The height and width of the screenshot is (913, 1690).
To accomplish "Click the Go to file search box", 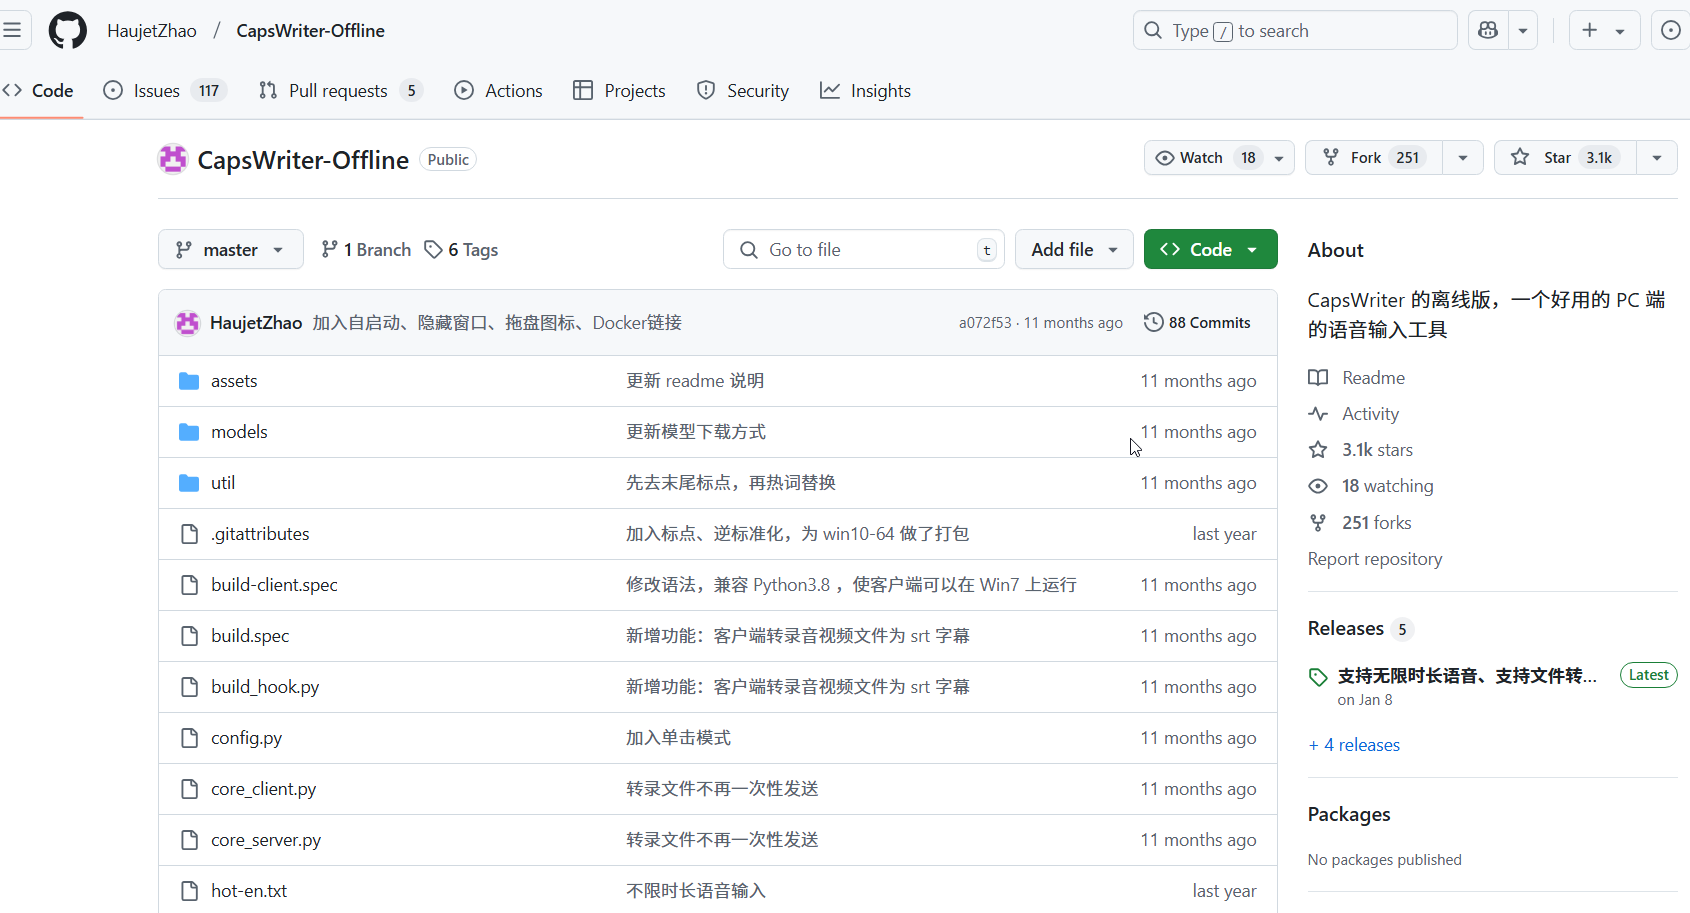I will click(x=862, y=249).
